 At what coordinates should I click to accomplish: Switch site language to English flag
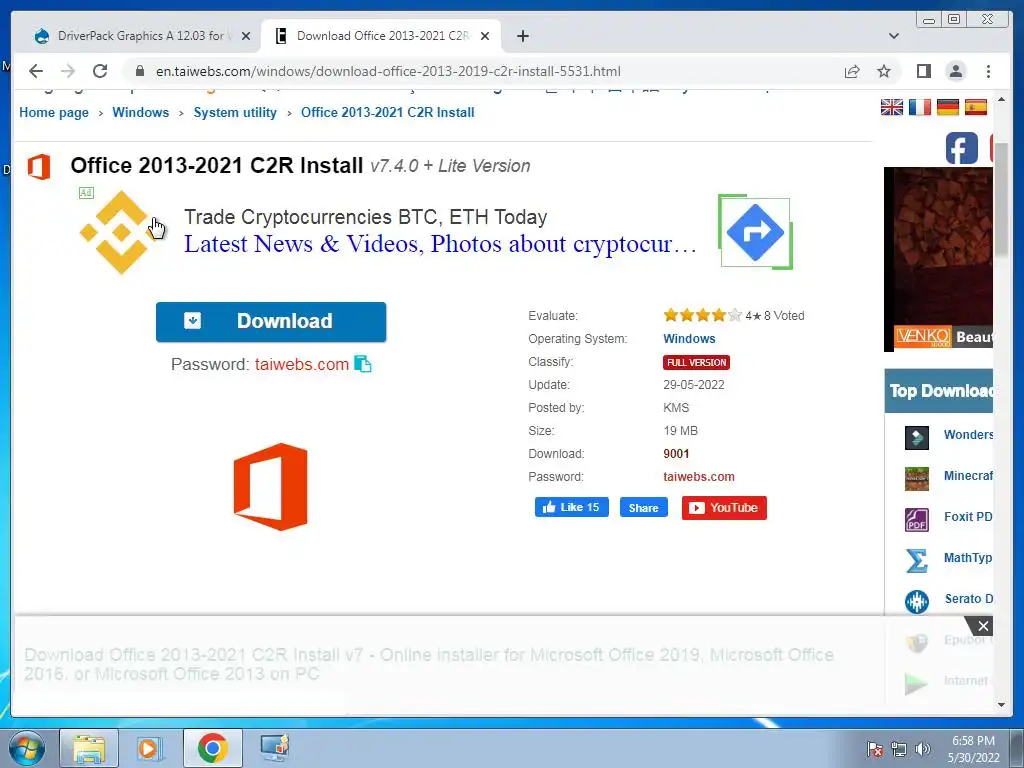891,107
